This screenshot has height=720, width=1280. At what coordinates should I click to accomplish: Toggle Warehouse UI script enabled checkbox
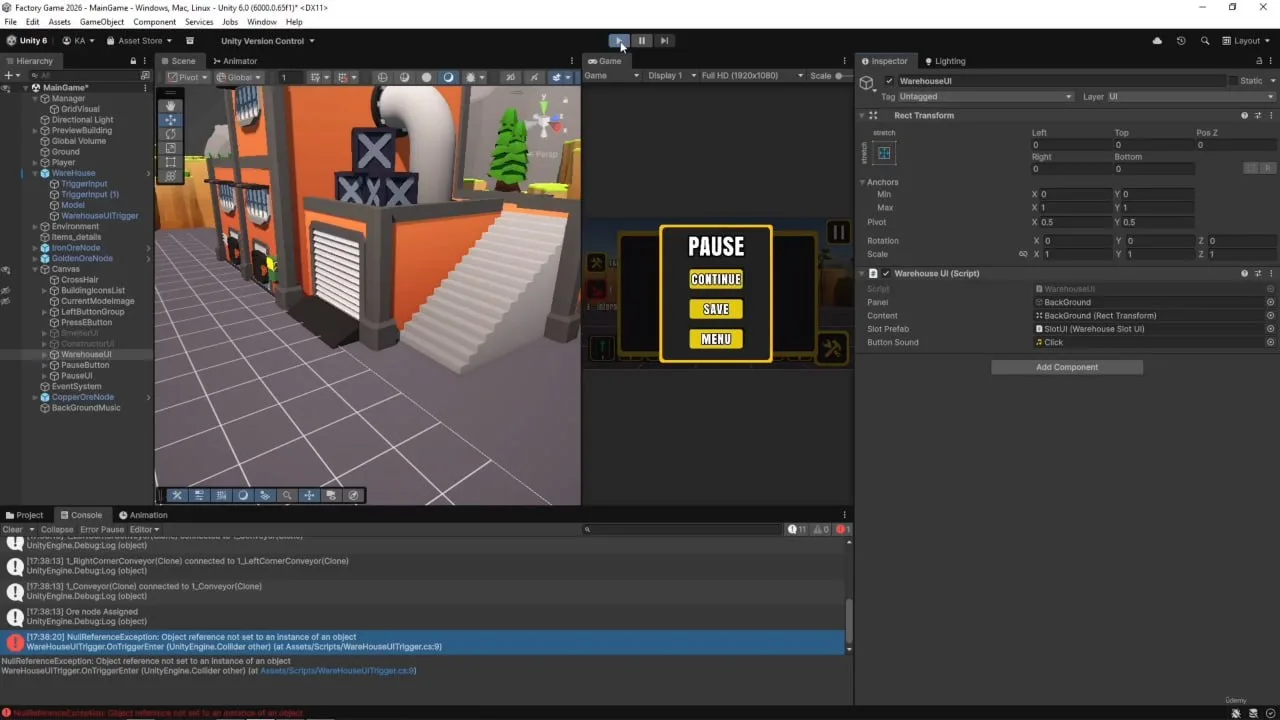pos(885,273)
